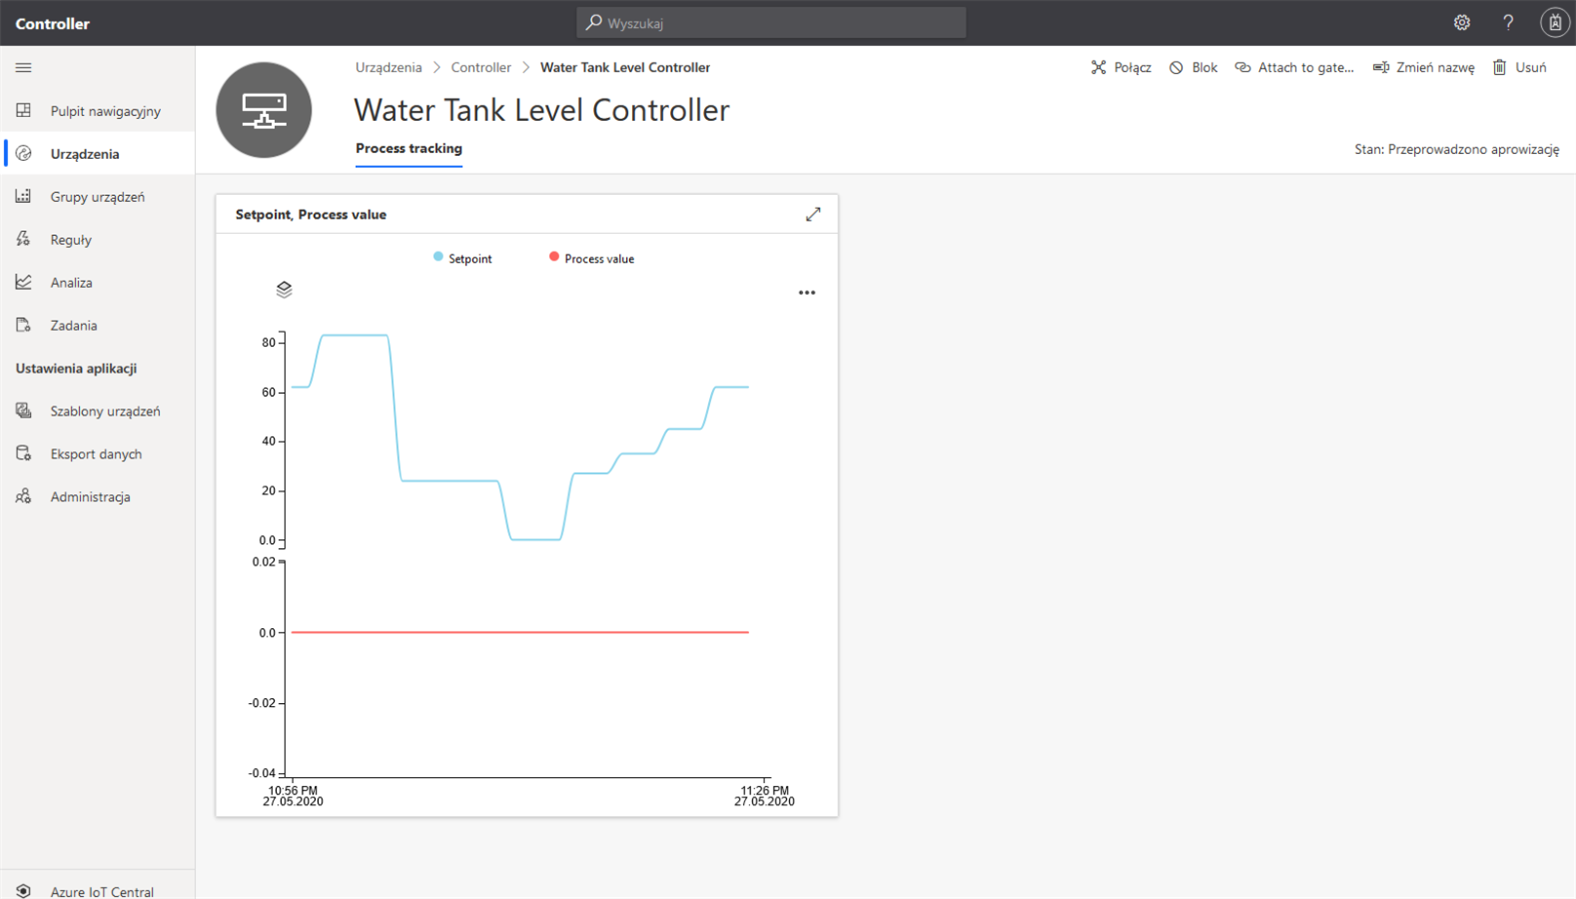Click Ustawienia aplikacji heading
This screenshot has height=899, width=1576.
coord(76,368)
